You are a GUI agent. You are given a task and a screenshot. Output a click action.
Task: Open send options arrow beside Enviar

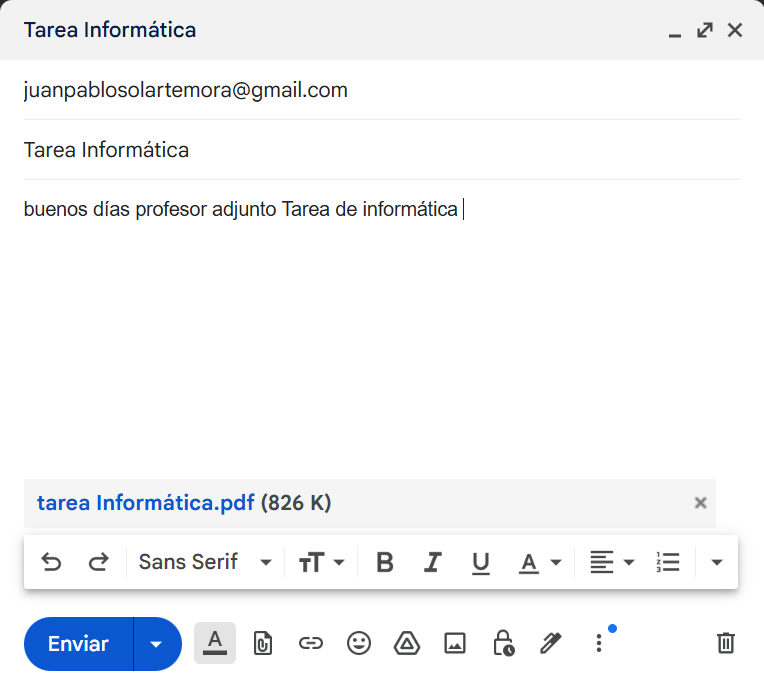coord(156,644)
